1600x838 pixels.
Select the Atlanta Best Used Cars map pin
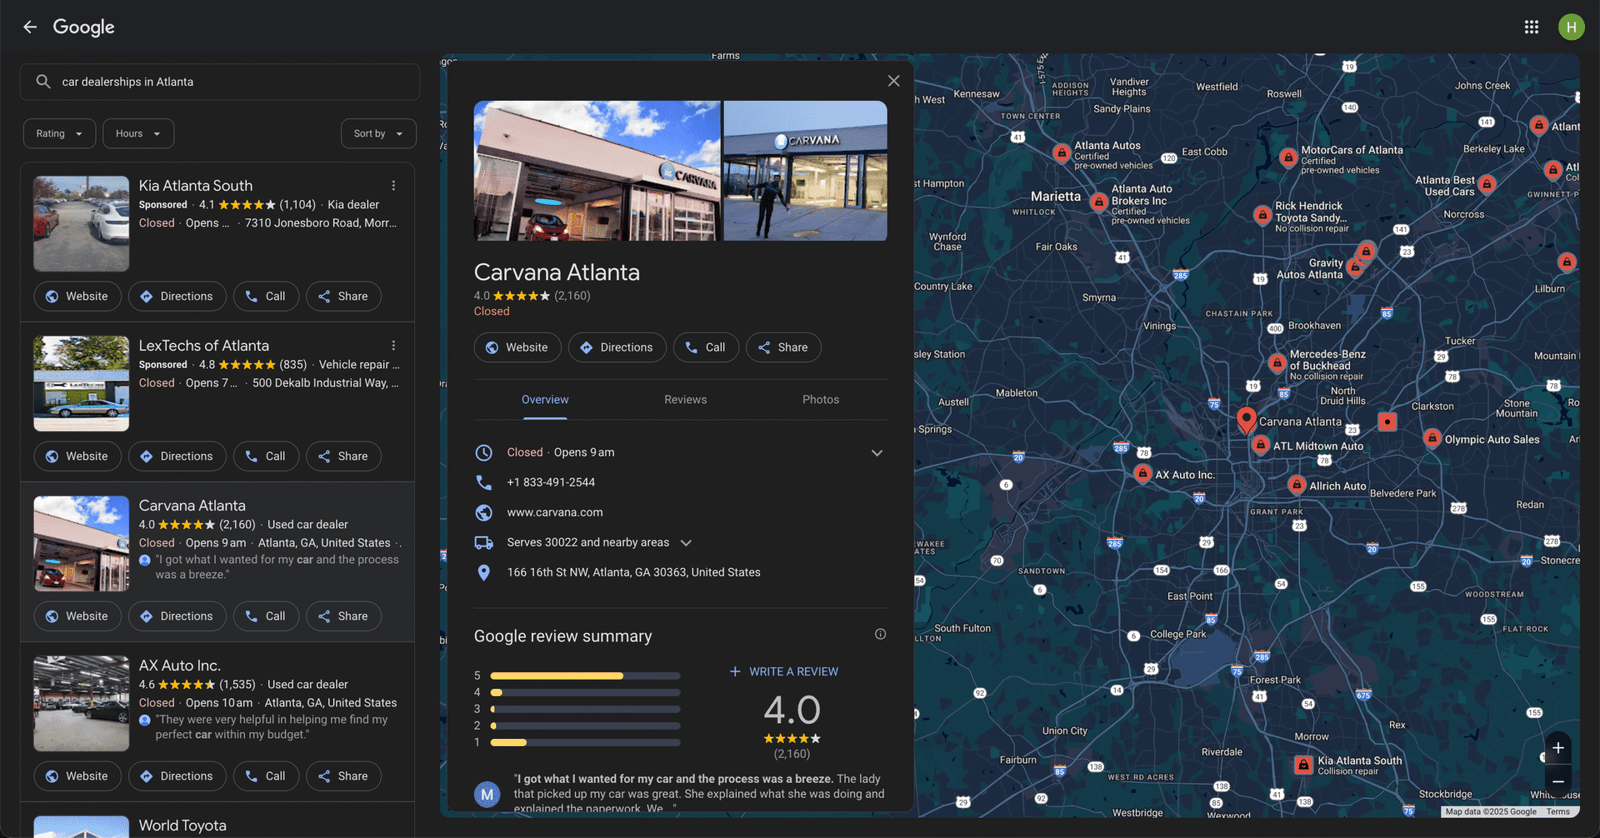coord(1487,184)
